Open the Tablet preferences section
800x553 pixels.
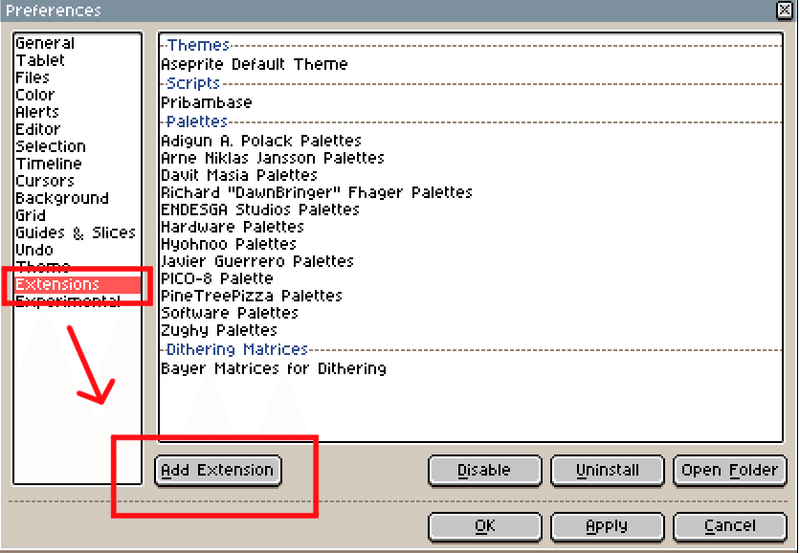(78, 61)
